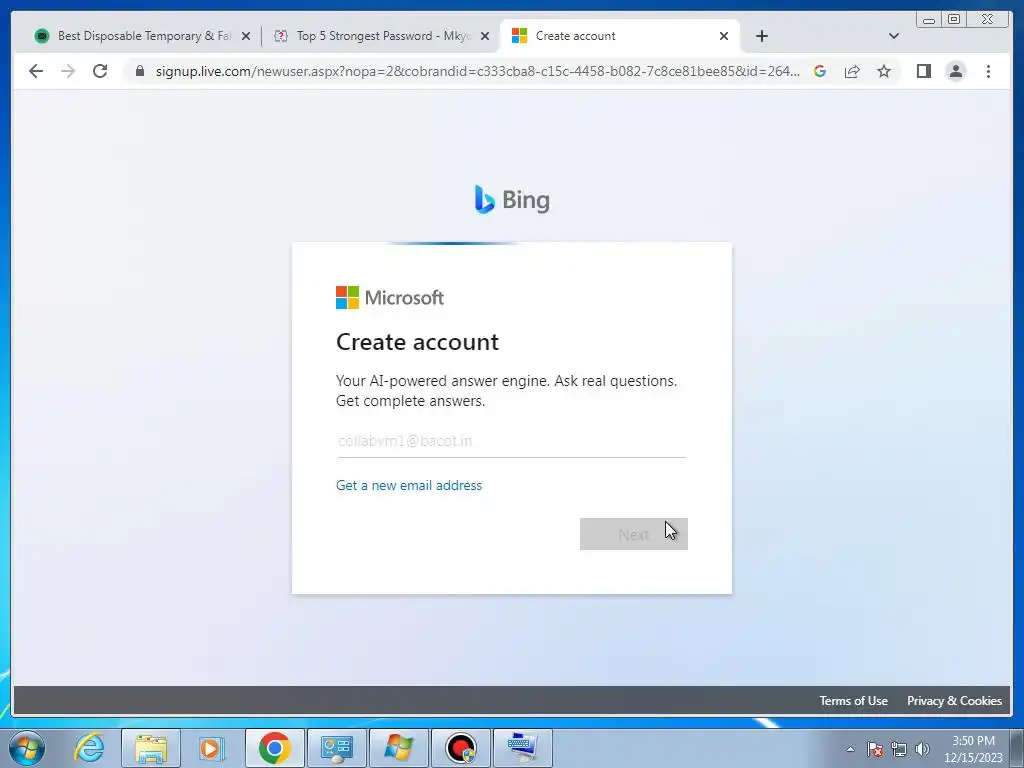Open the Windows Start menu orb
This screenshot has width=1024, height=768.
point(27,748)
